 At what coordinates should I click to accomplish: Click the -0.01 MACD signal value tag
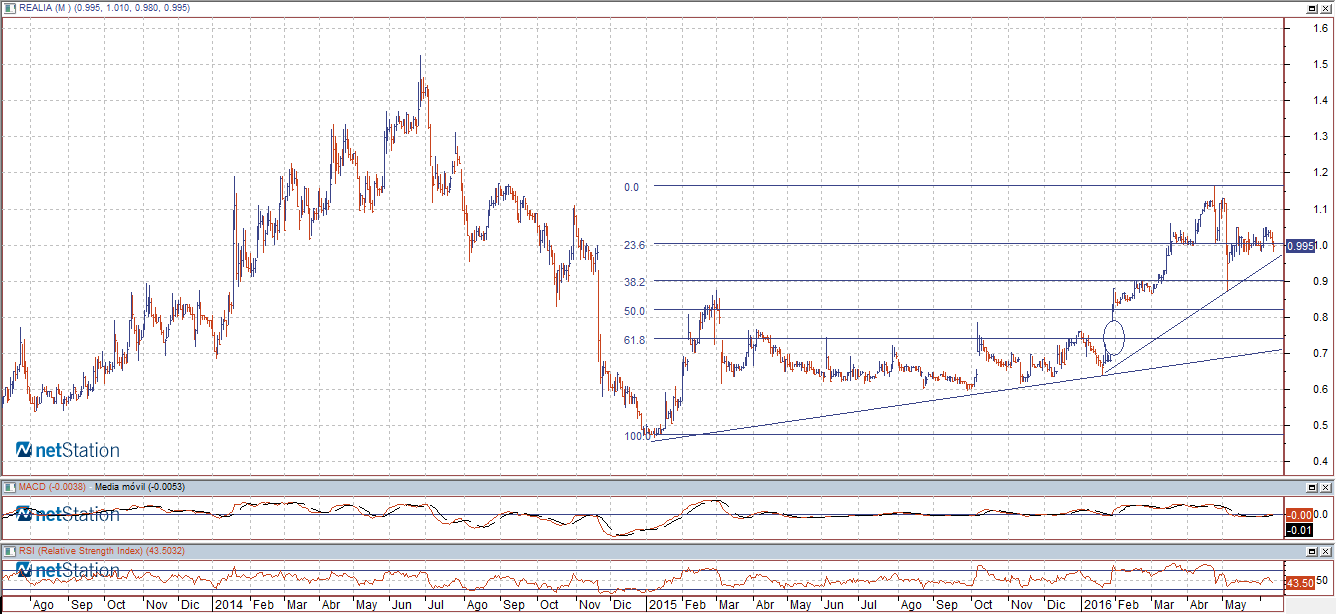pyautogui.click(x=1299, y=528)
